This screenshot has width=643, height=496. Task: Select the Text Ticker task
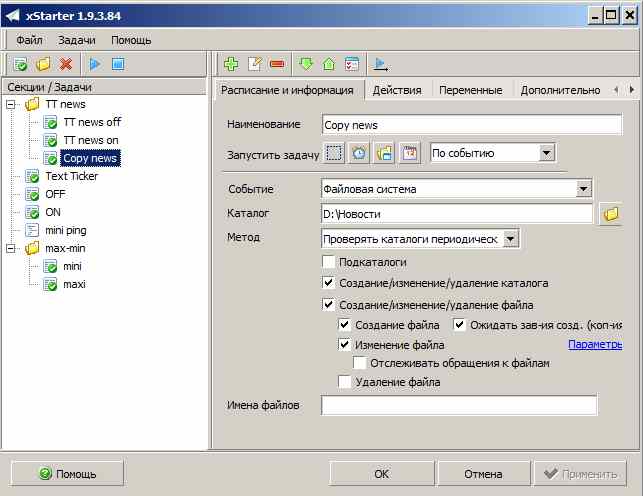pyautogui.click(x=72, y=176)
